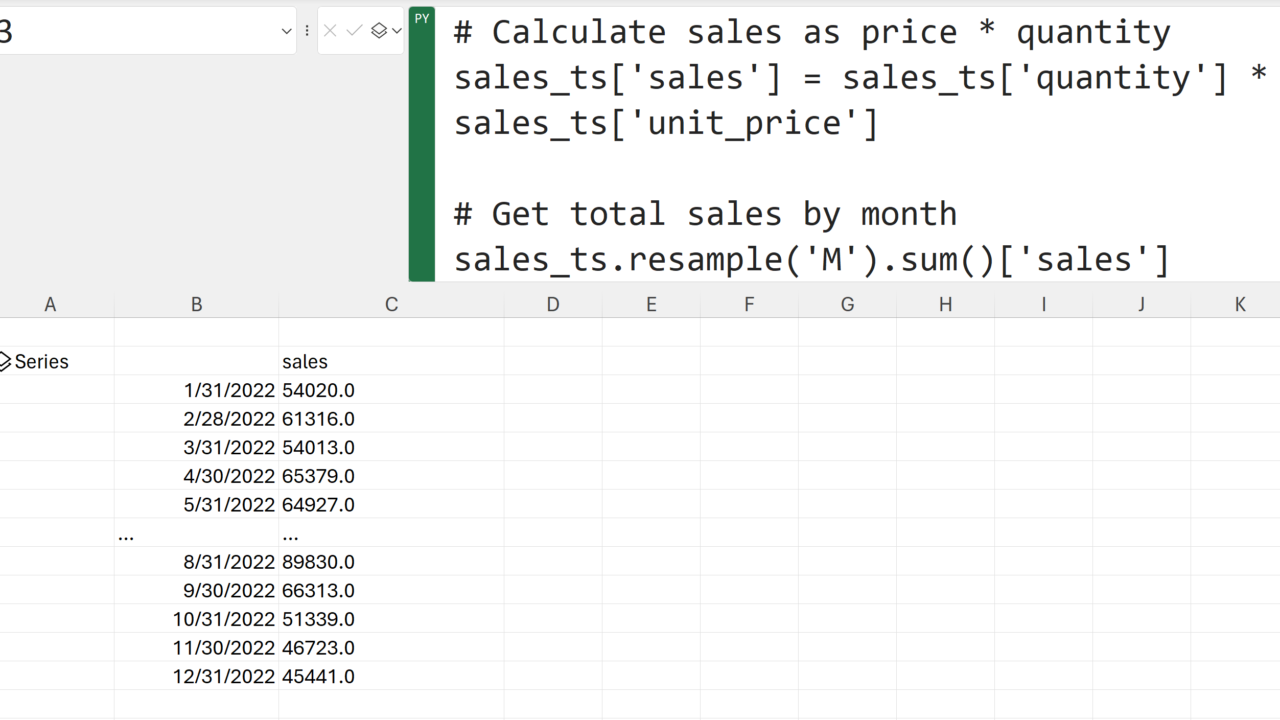Image resolution: width=1280 pixels, height=720 pixels.
Task: Select column B header
Action: [x=196, y=304]
